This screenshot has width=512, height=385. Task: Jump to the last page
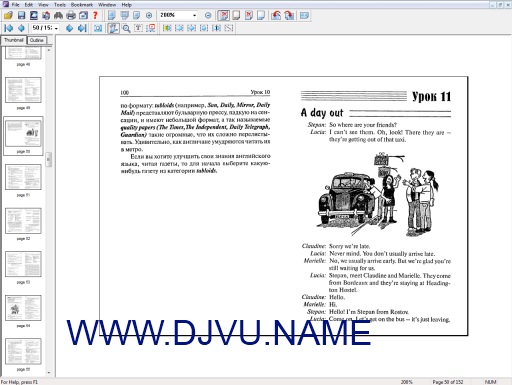82,28
